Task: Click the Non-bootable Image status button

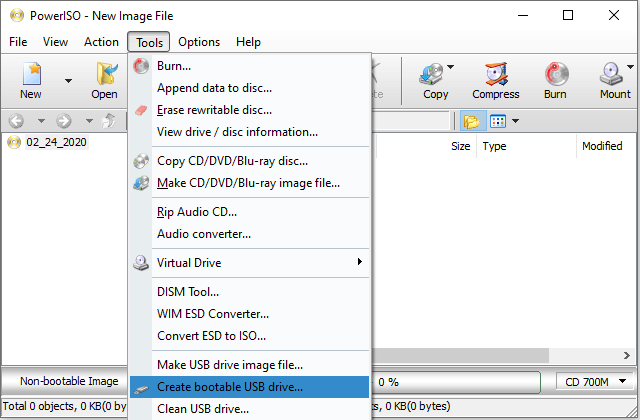Action: (65, 382)
